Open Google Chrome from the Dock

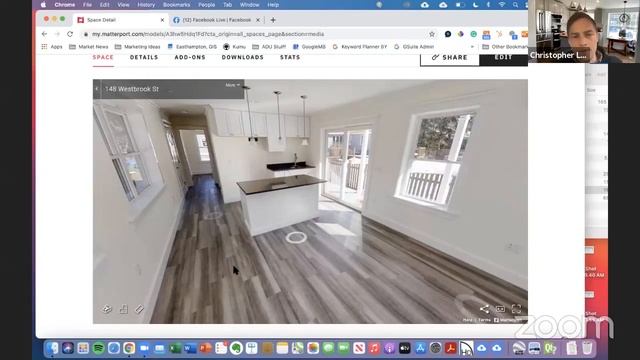pyautogui.click(x=129, y=348)
